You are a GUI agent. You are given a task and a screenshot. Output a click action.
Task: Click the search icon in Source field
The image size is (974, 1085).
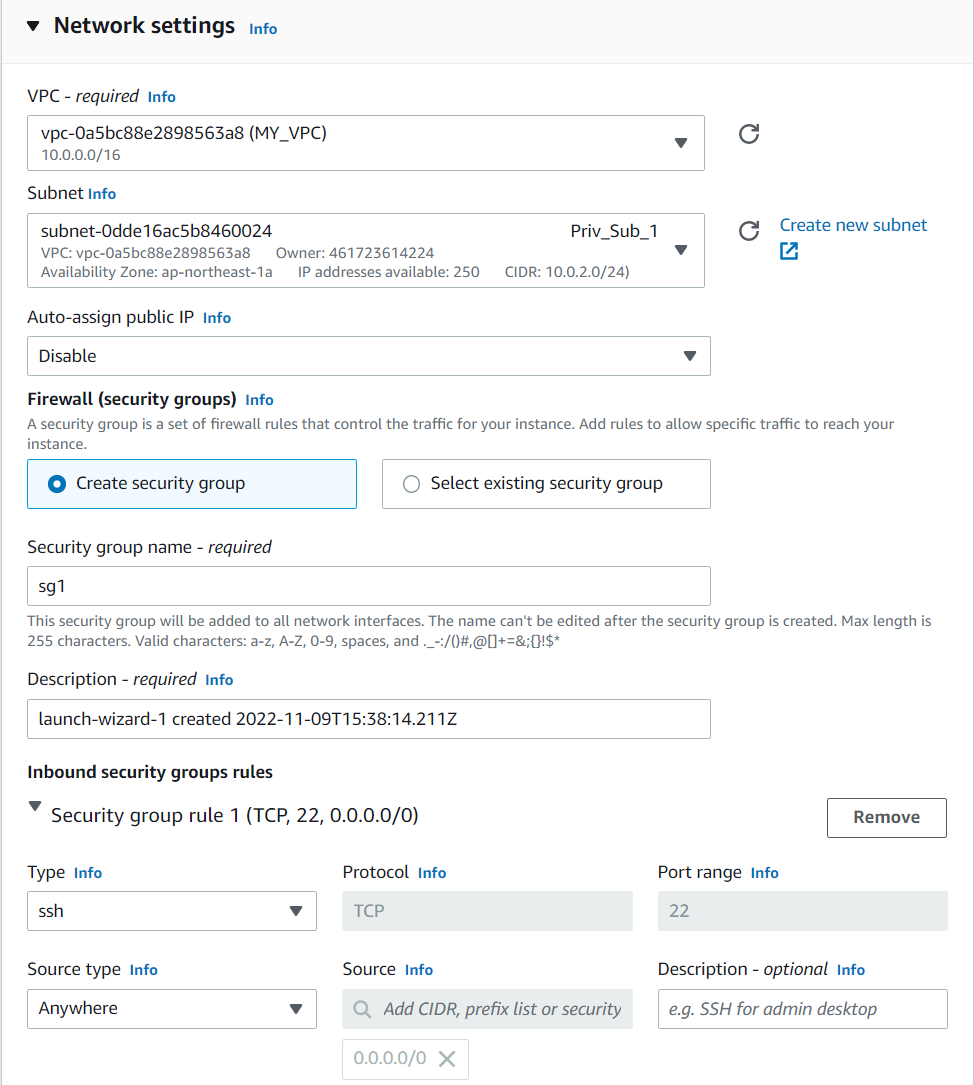click(x=362, y=1009)
